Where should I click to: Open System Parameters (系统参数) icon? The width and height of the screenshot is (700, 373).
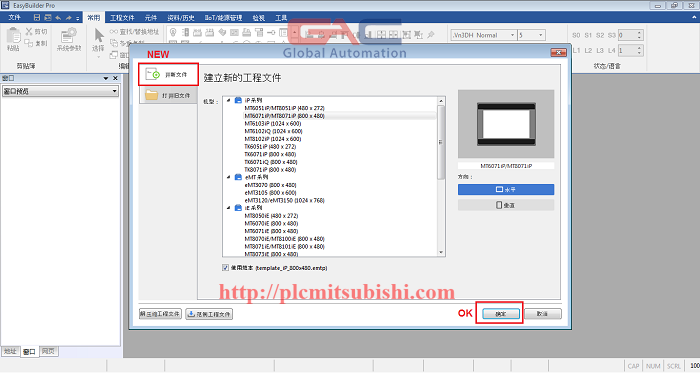tap(69, 36)
